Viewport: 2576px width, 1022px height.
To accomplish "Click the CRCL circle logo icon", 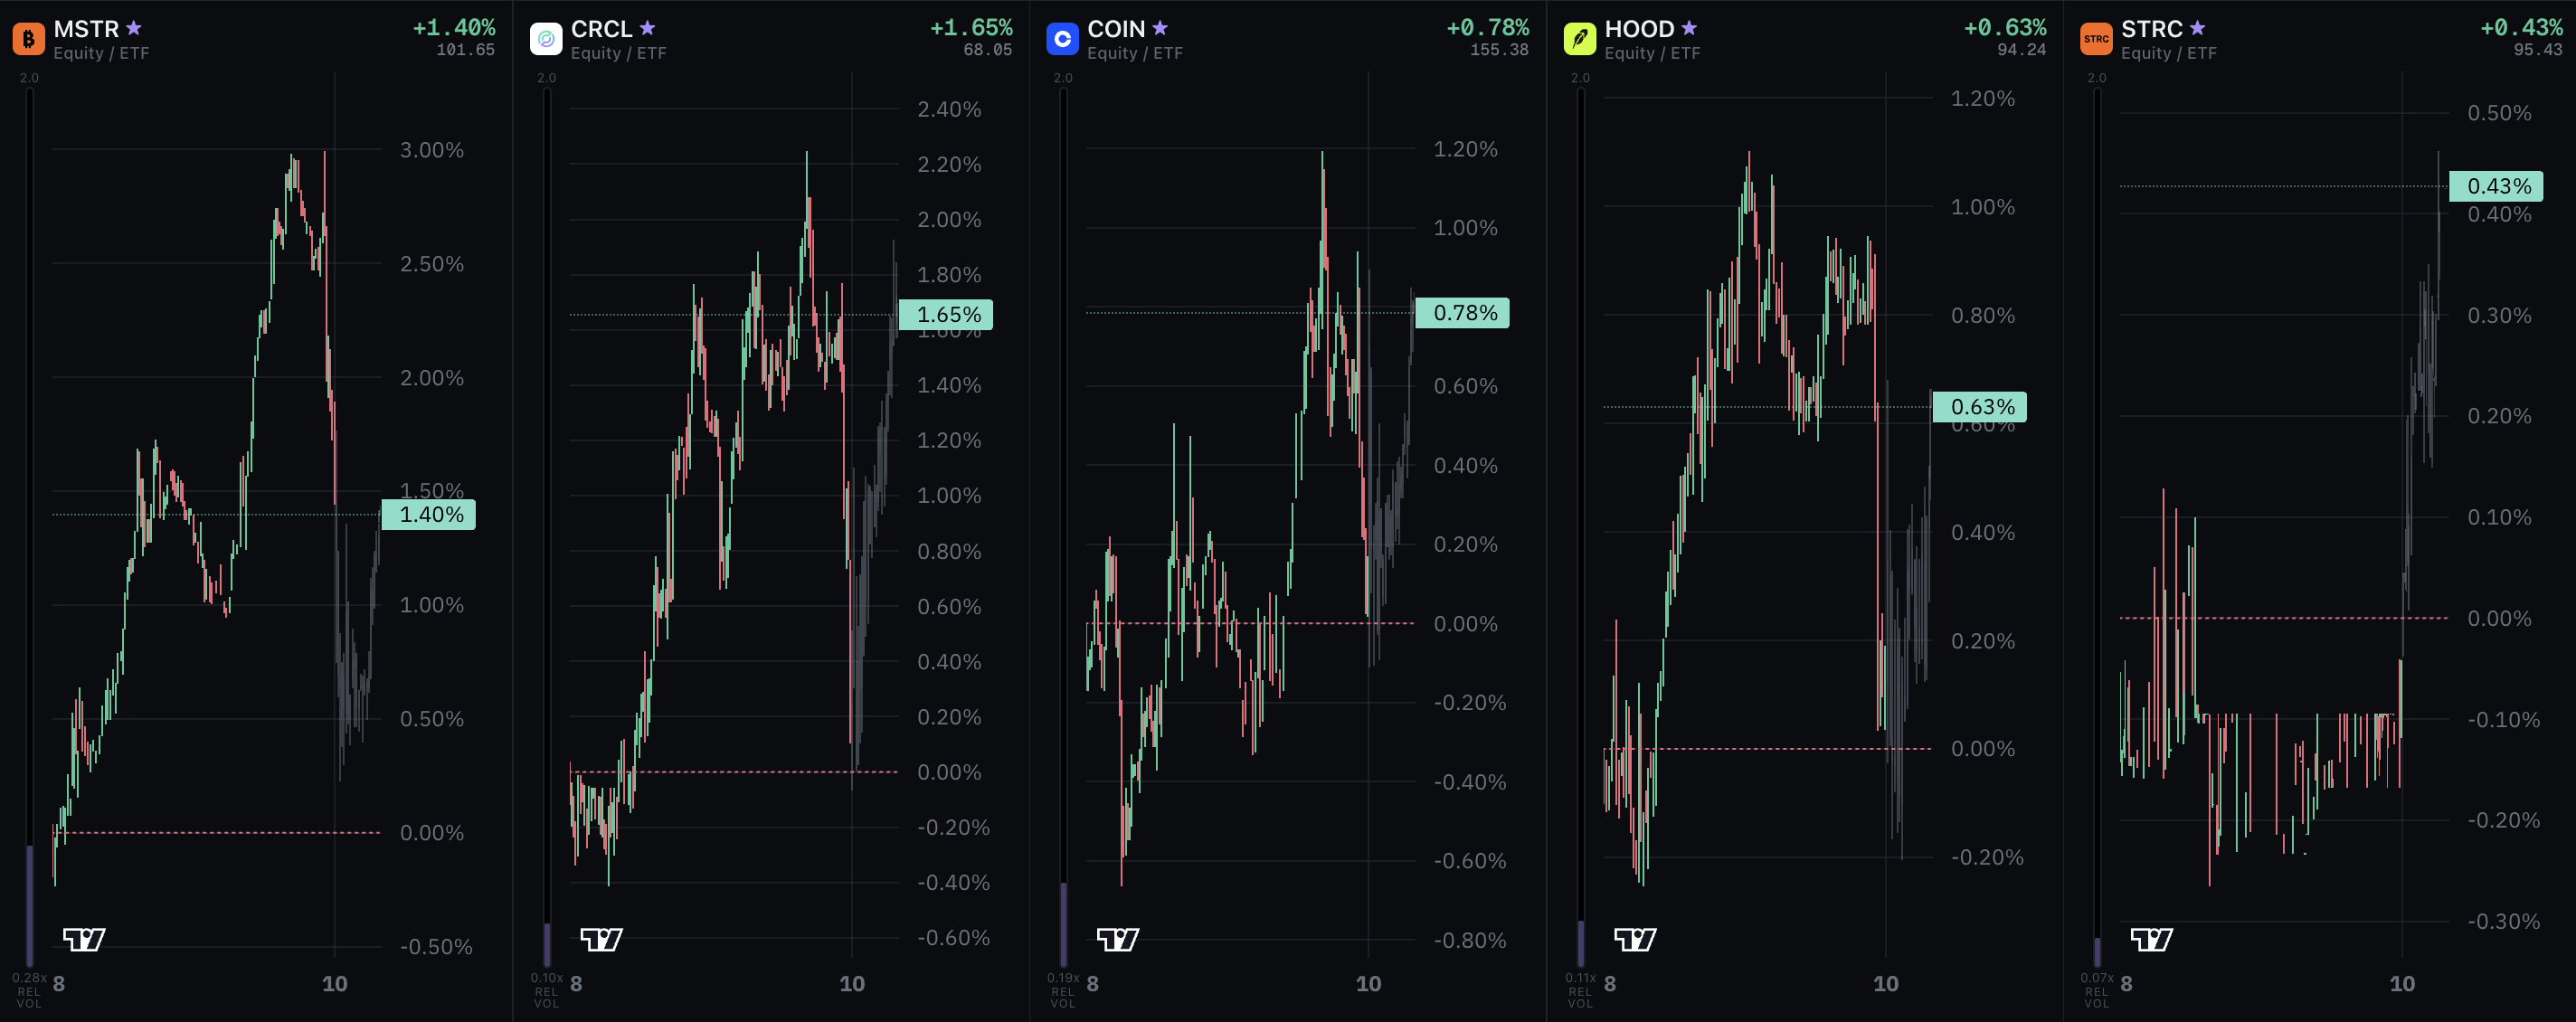I will [x=546, y=39].
